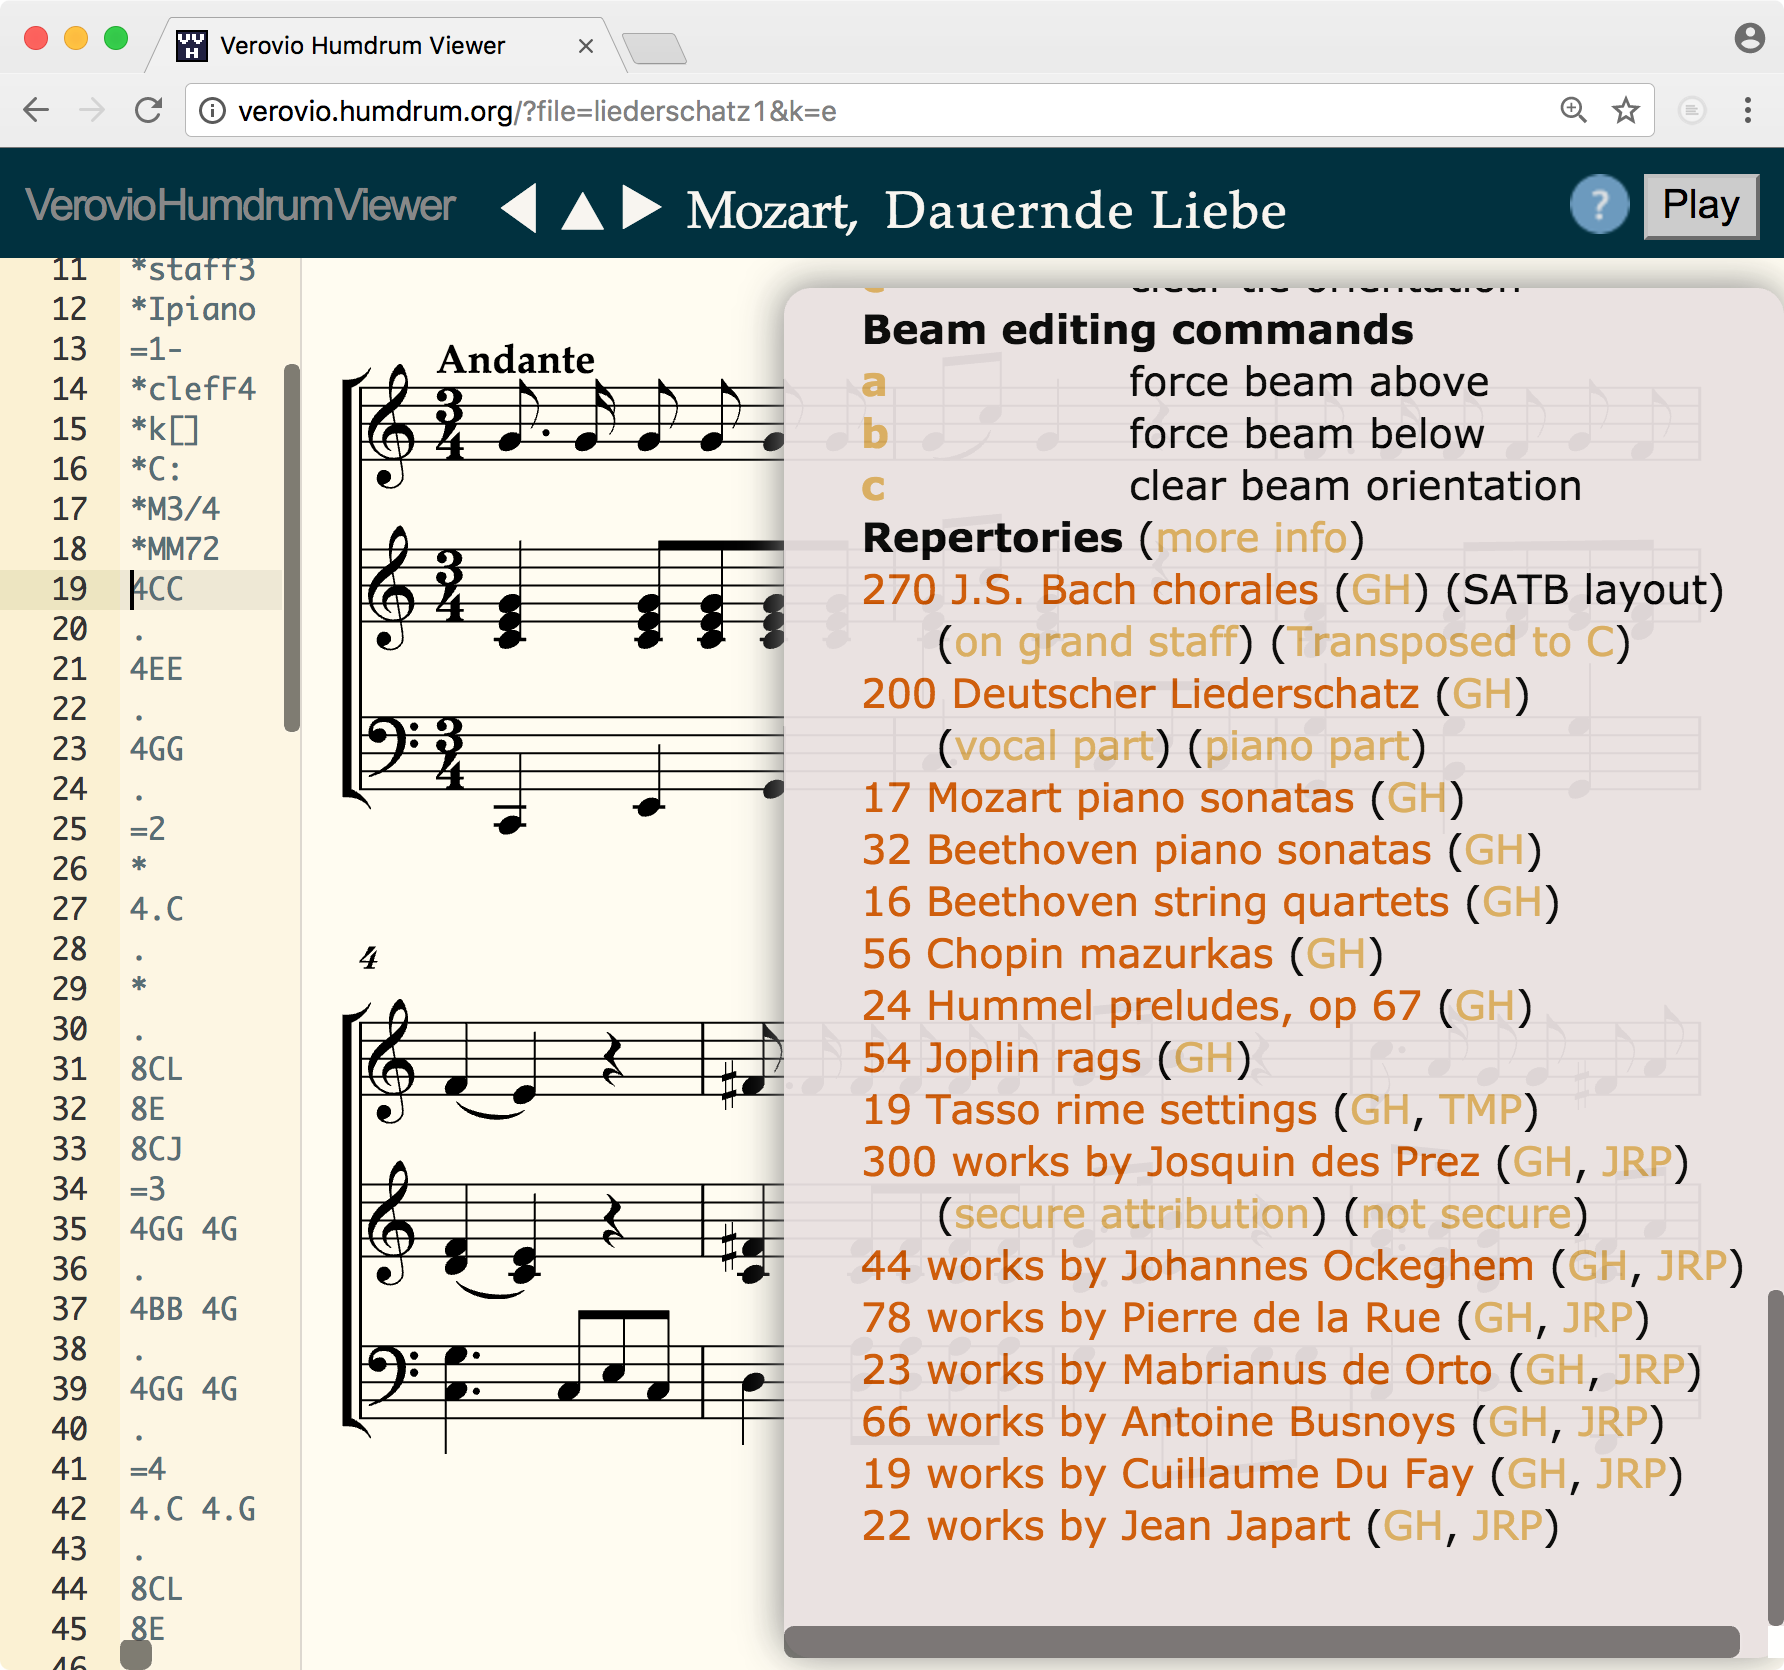Image resolution: width=1784 pixels, height=1670 pixels.
Task: Open 19 Tasso rime settings
Action: tap(1089, 1110)
